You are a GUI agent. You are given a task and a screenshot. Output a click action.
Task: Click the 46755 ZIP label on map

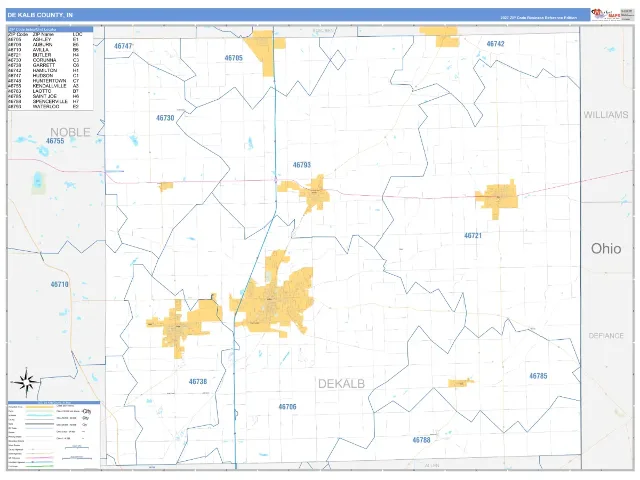[55, 141]
